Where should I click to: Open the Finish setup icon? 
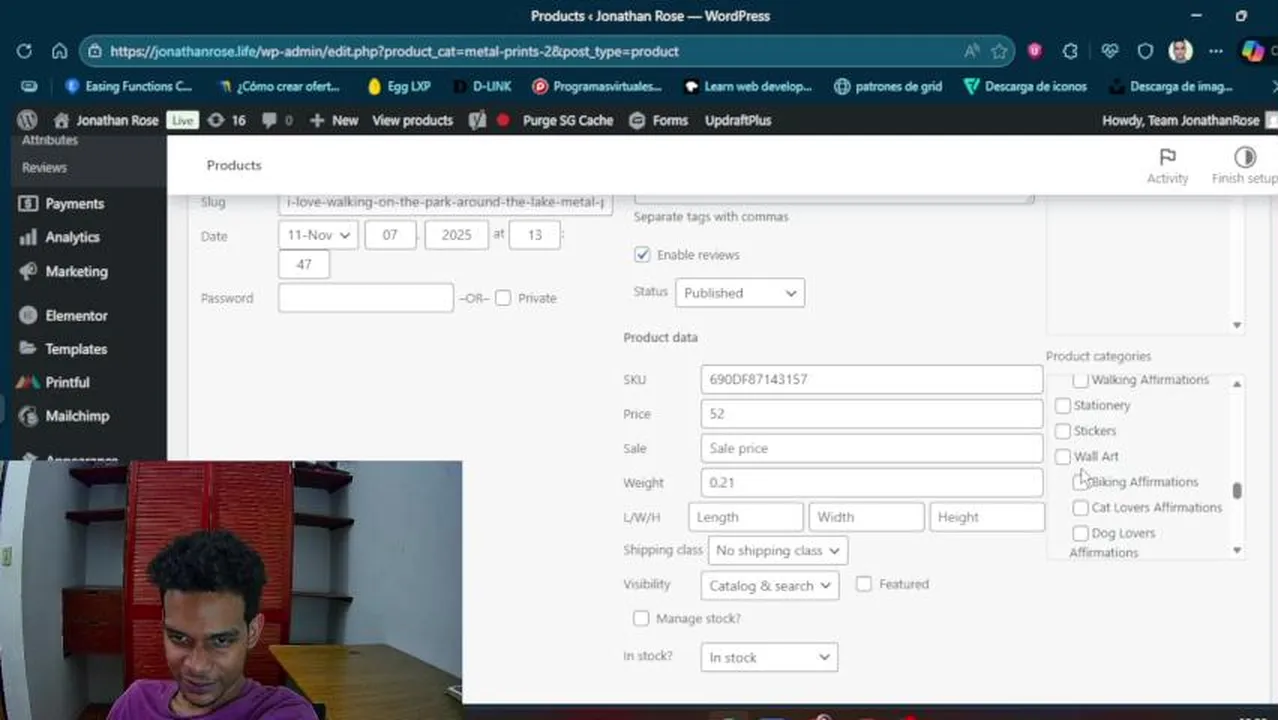point(1244,165)
